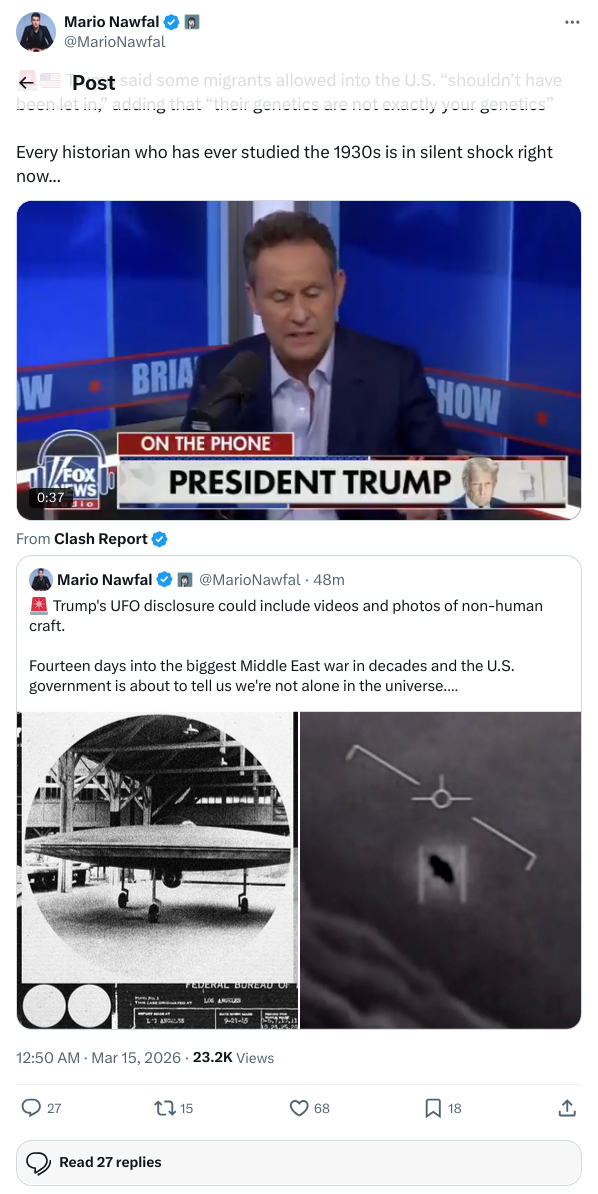Image resolution: width=598 pixels, height=1194 pixels.
Task: Open the infrared UFO targeting image
Action: 440,870
